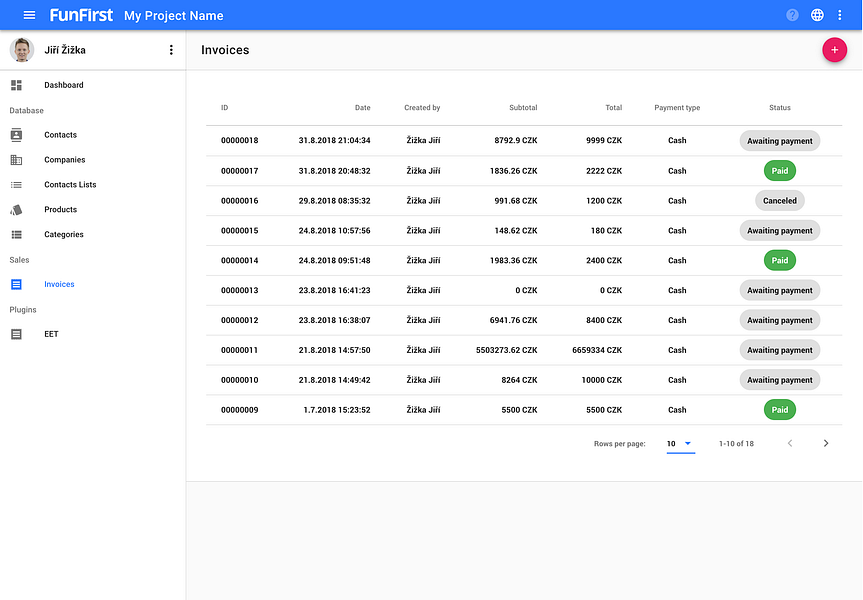Click Paid status of invoice 00000017
Image resolution: width=863 pixels, height=600 pixels.
click(x=779, y=171)
